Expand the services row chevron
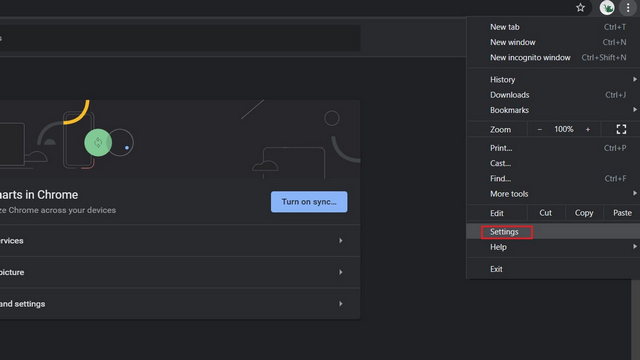The width and height of the screenshot is (640, 360). 340,241
